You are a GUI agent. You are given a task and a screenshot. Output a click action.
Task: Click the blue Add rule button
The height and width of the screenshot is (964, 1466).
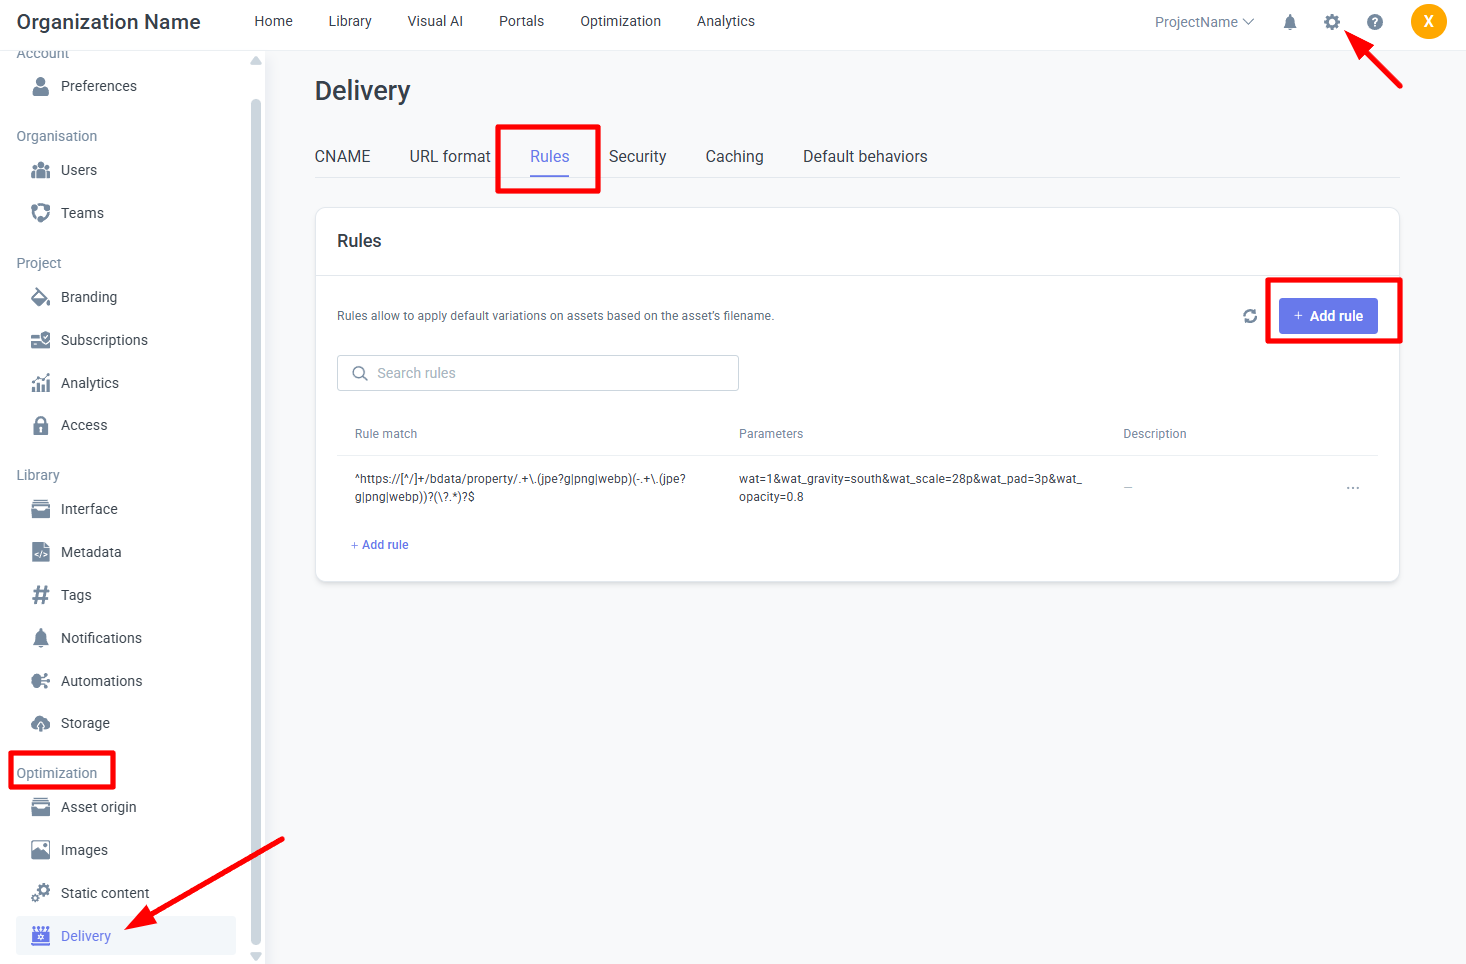(x=1327, y=316)
